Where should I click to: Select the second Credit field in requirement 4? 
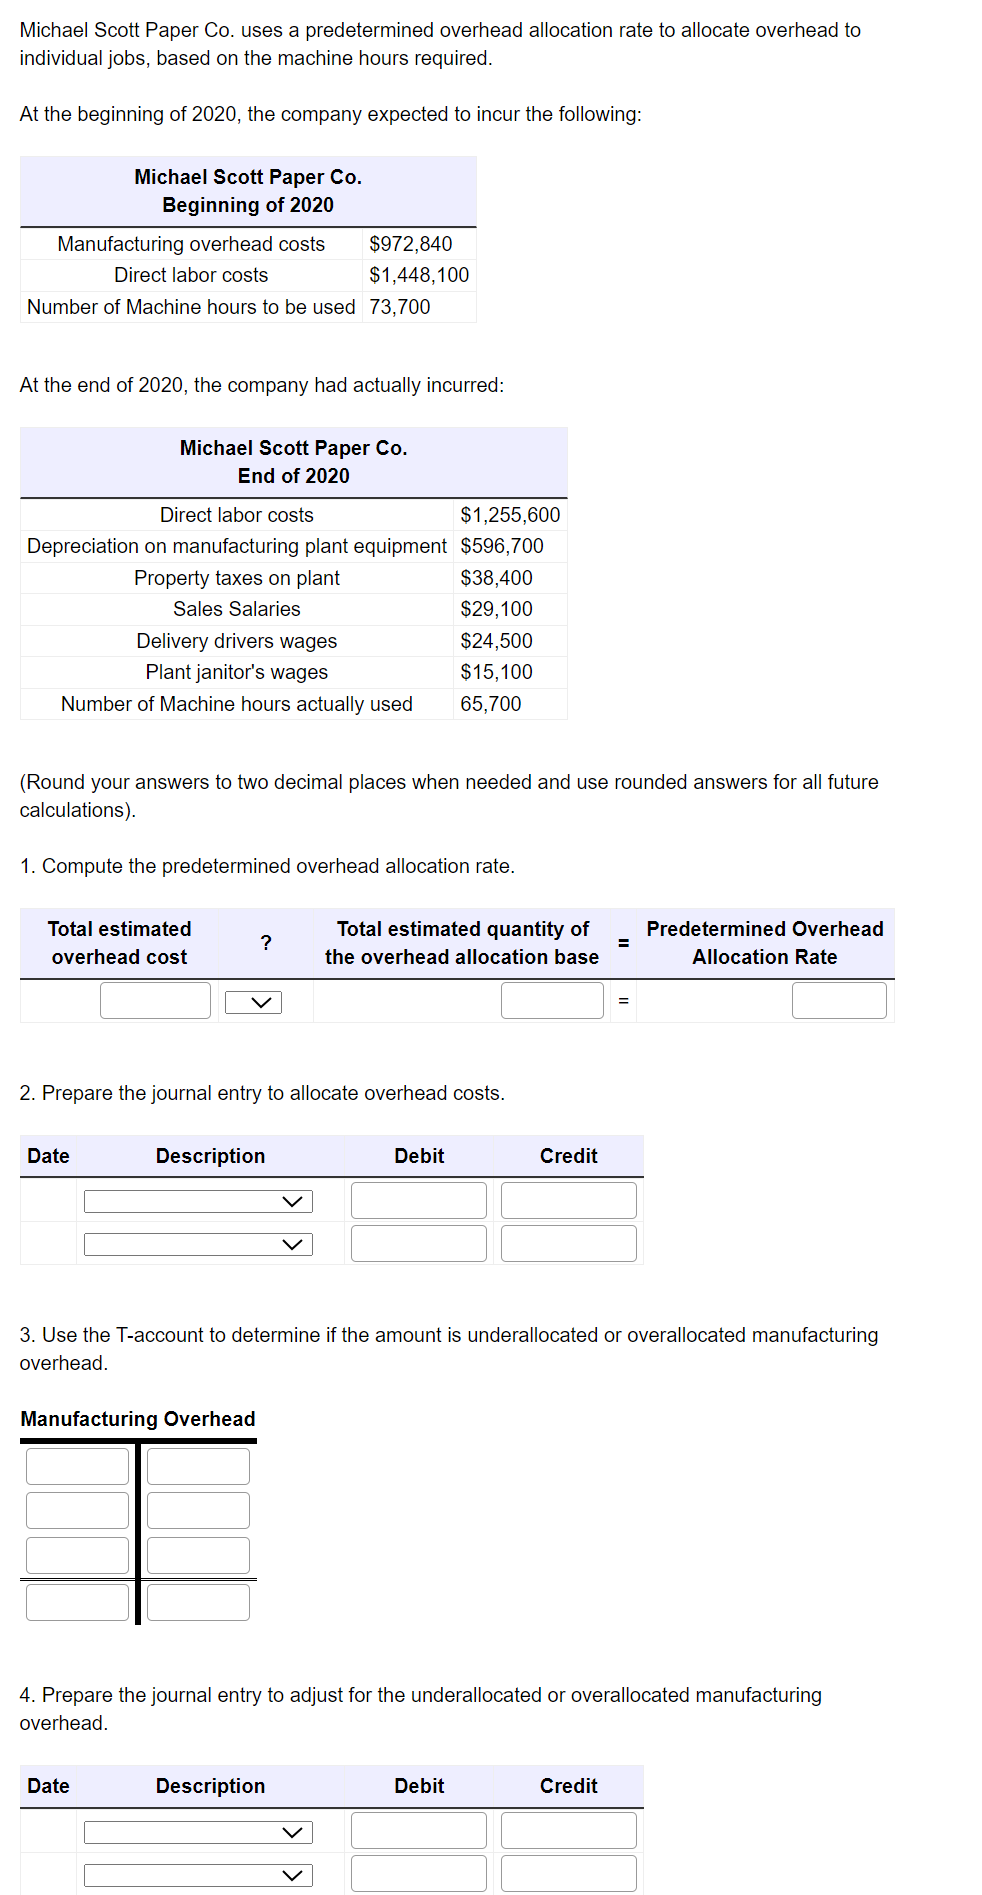click(567, 1873)
